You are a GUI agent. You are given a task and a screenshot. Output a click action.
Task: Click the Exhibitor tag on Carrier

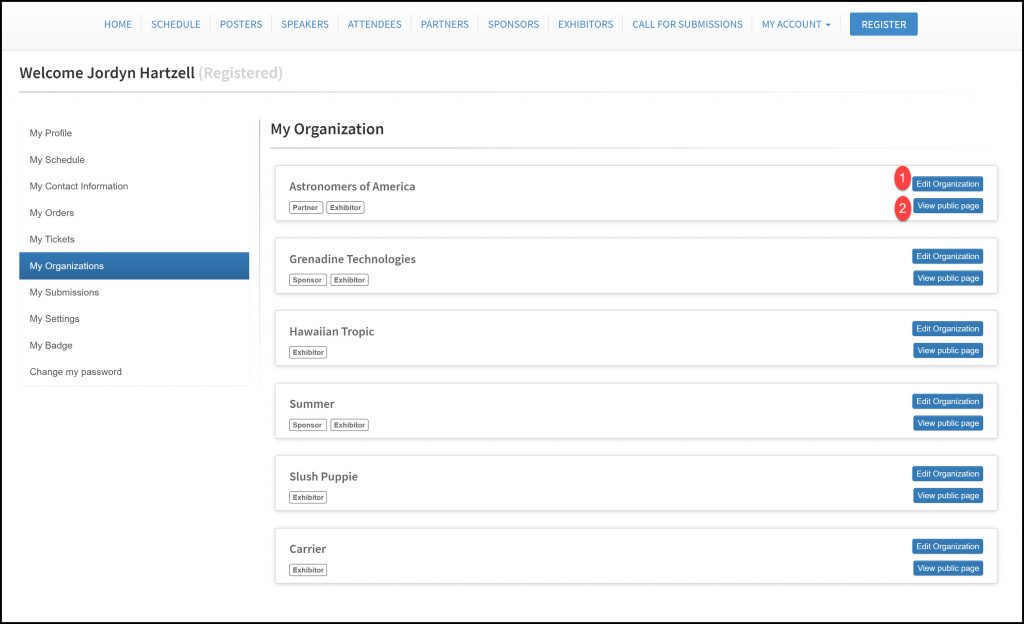point(308,570)
